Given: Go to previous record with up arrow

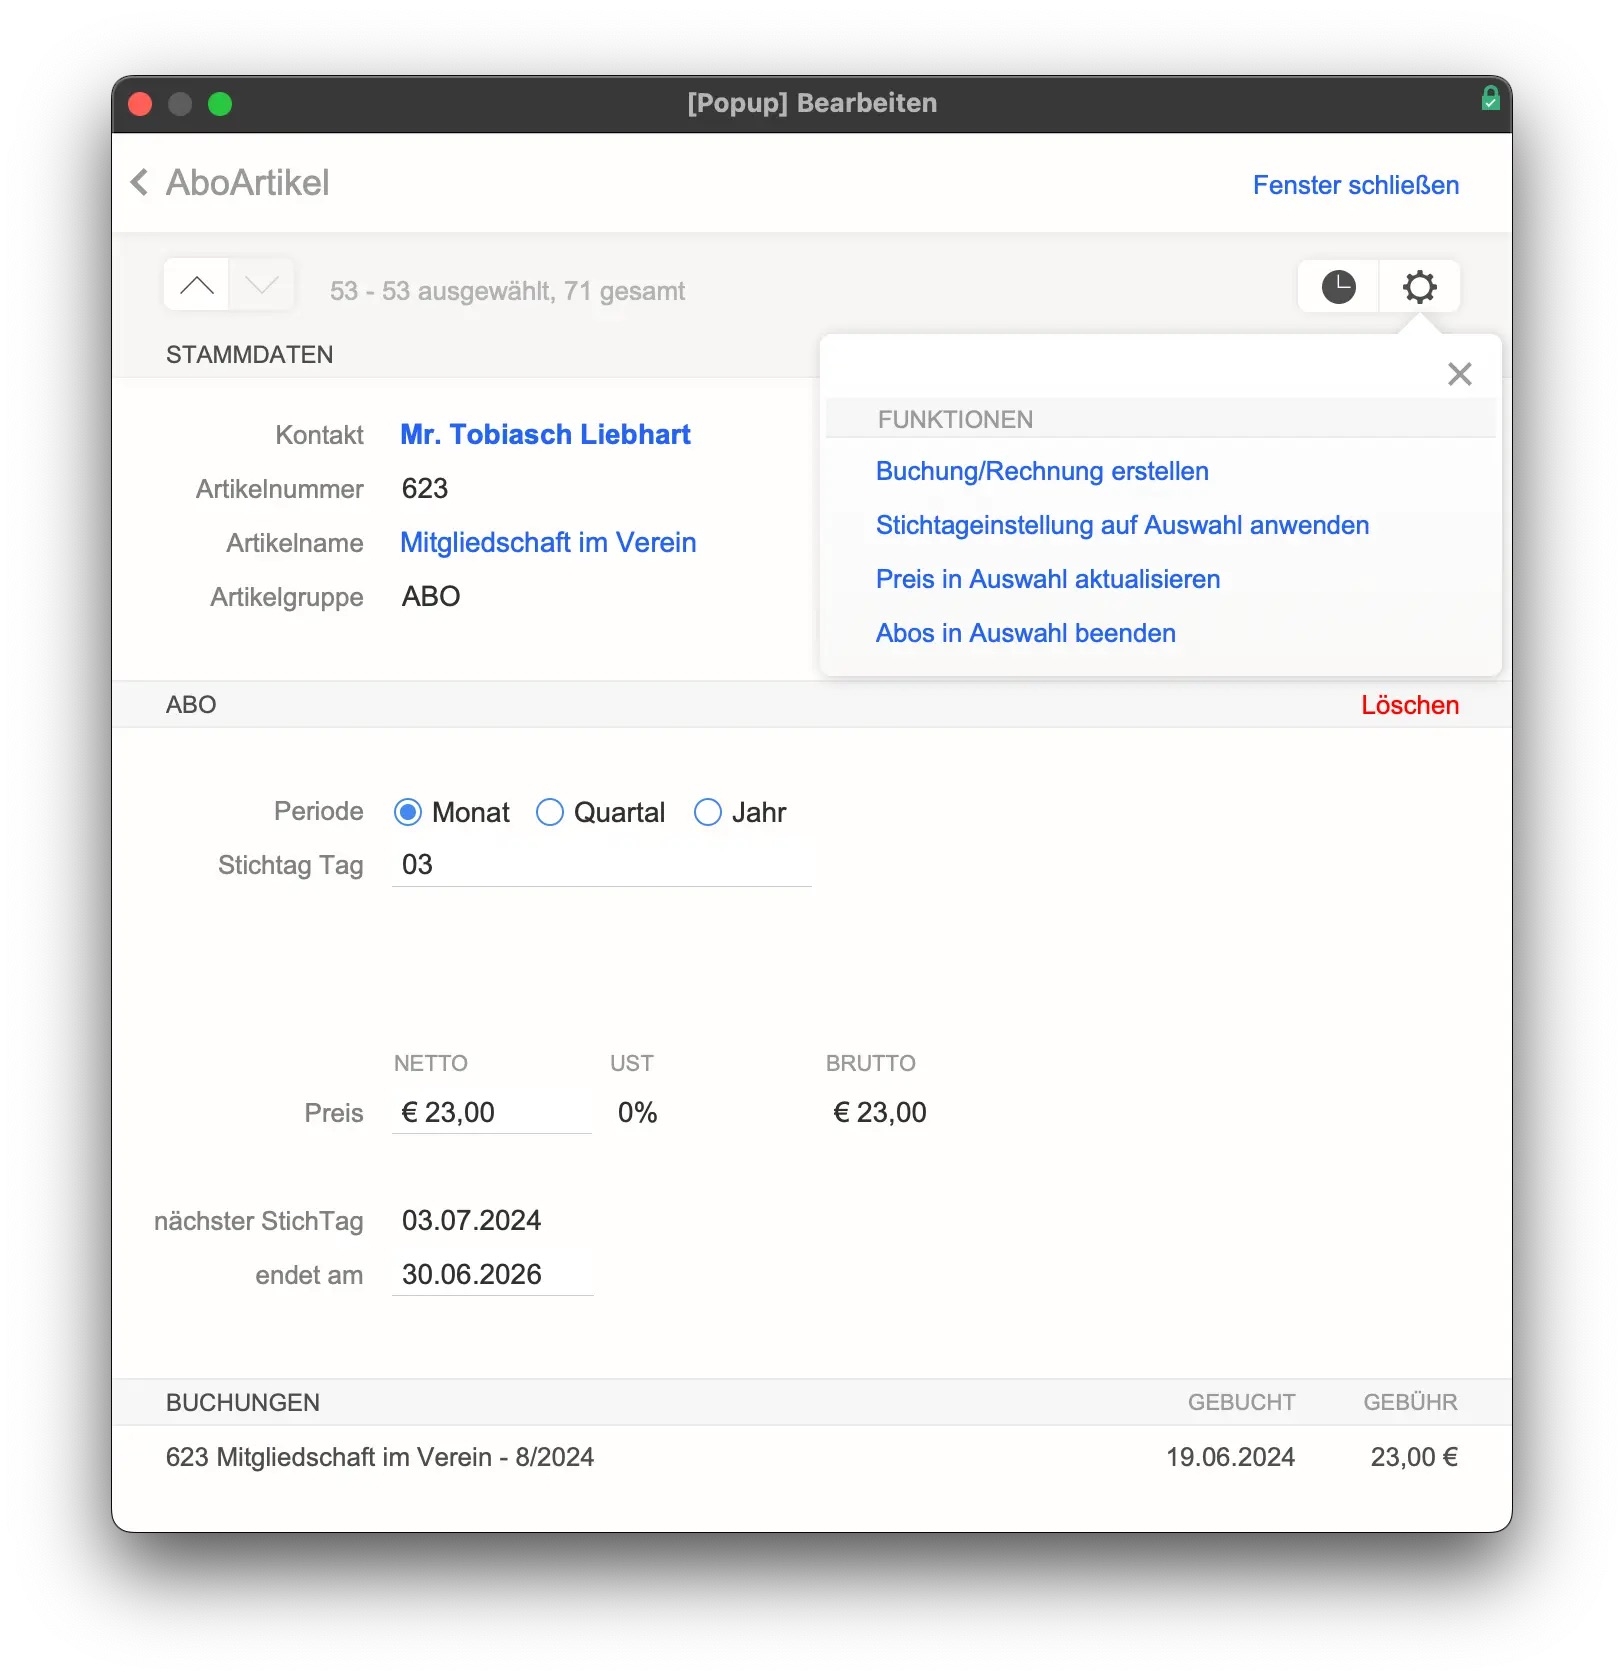Looking at the screenshot, I should (x=197, y=287).
